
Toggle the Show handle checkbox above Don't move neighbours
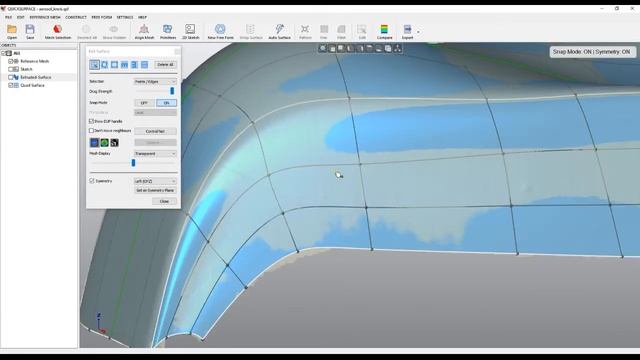coord(91,121)
